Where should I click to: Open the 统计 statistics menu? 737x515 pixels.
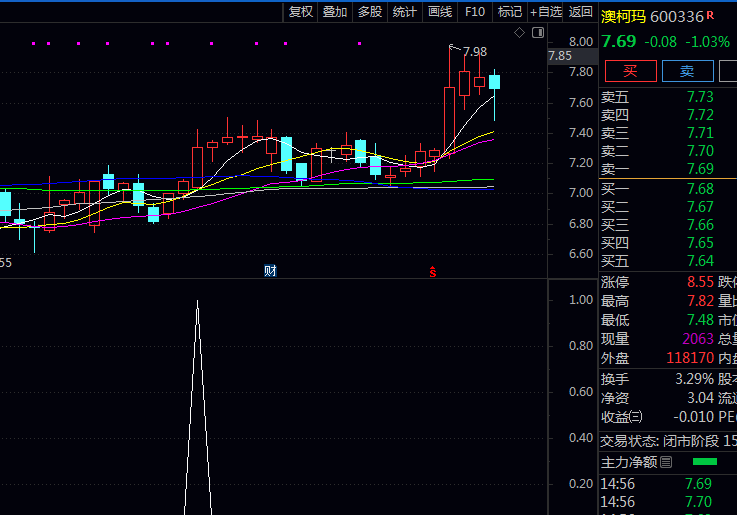(x=405, y=12)
